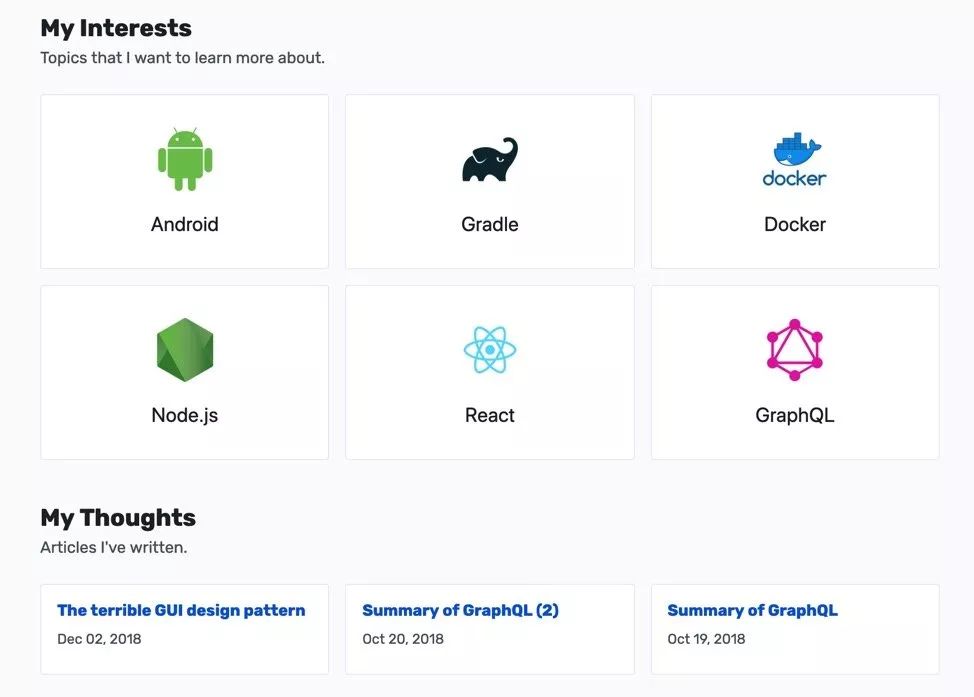Open "The terrible GUI design pattern" article
The height and width of the screenshot is (697, 974).
[x=181, y=610]
